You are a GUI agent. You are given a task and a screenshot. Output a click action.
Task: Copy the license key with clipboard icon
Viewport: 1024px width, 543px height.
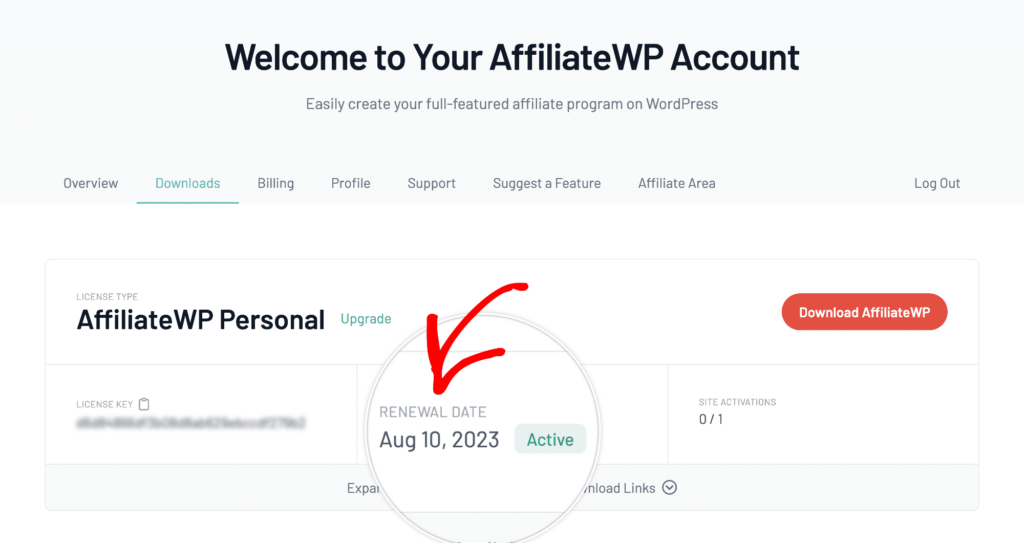coord(144,404)
